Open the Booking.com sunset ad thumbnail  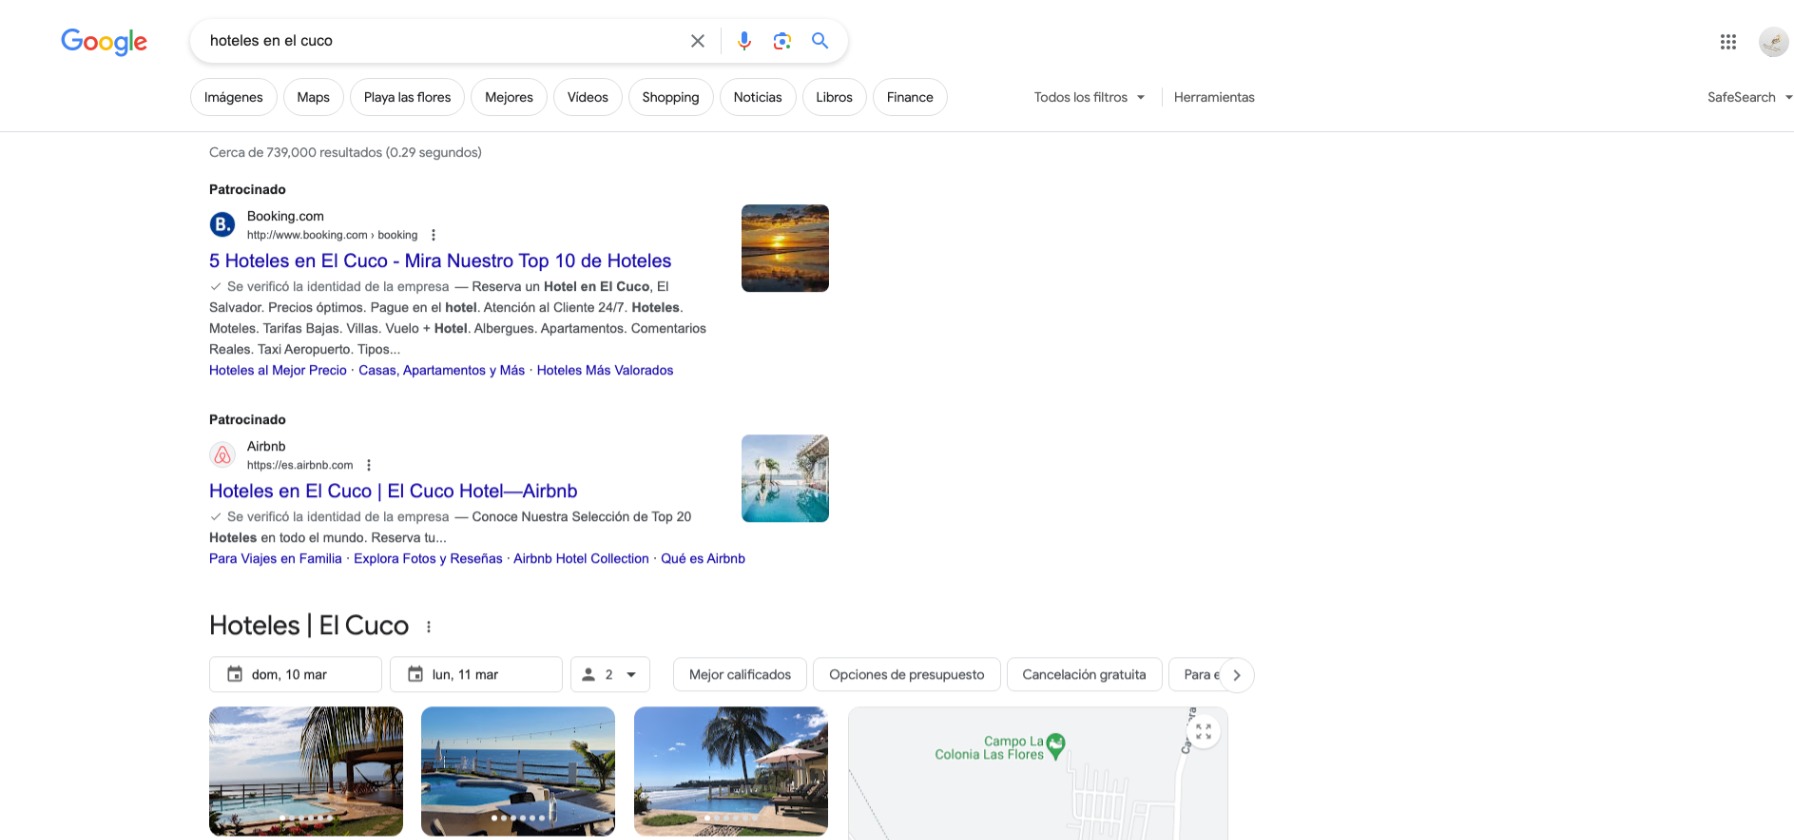(785, 248)
